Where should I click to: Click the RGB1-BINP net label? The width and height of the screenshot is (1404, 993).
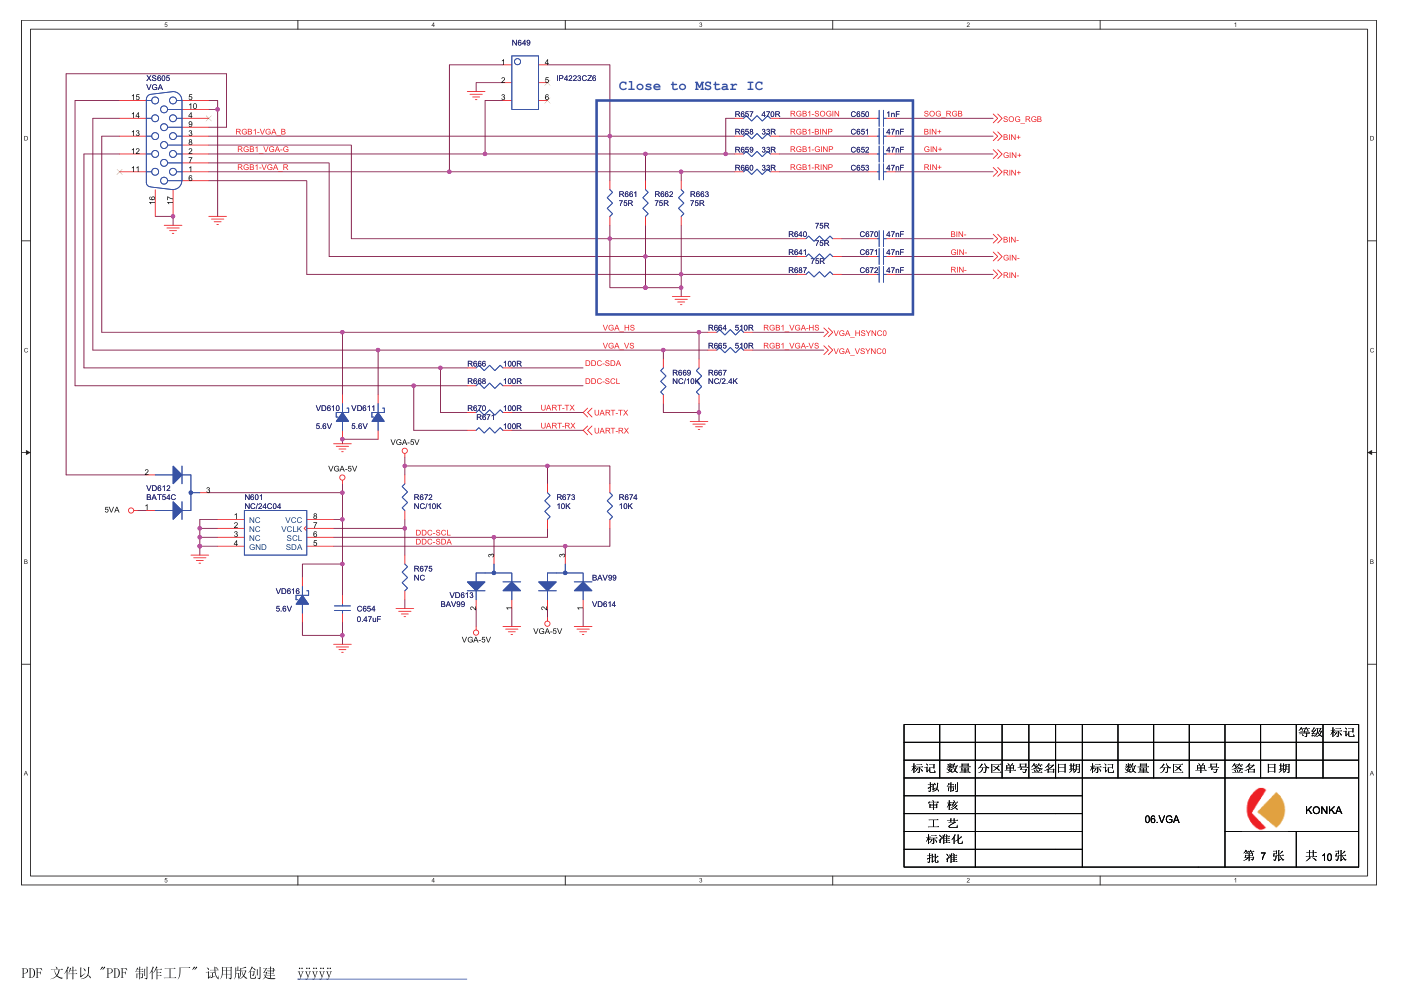tap(811, 132)
